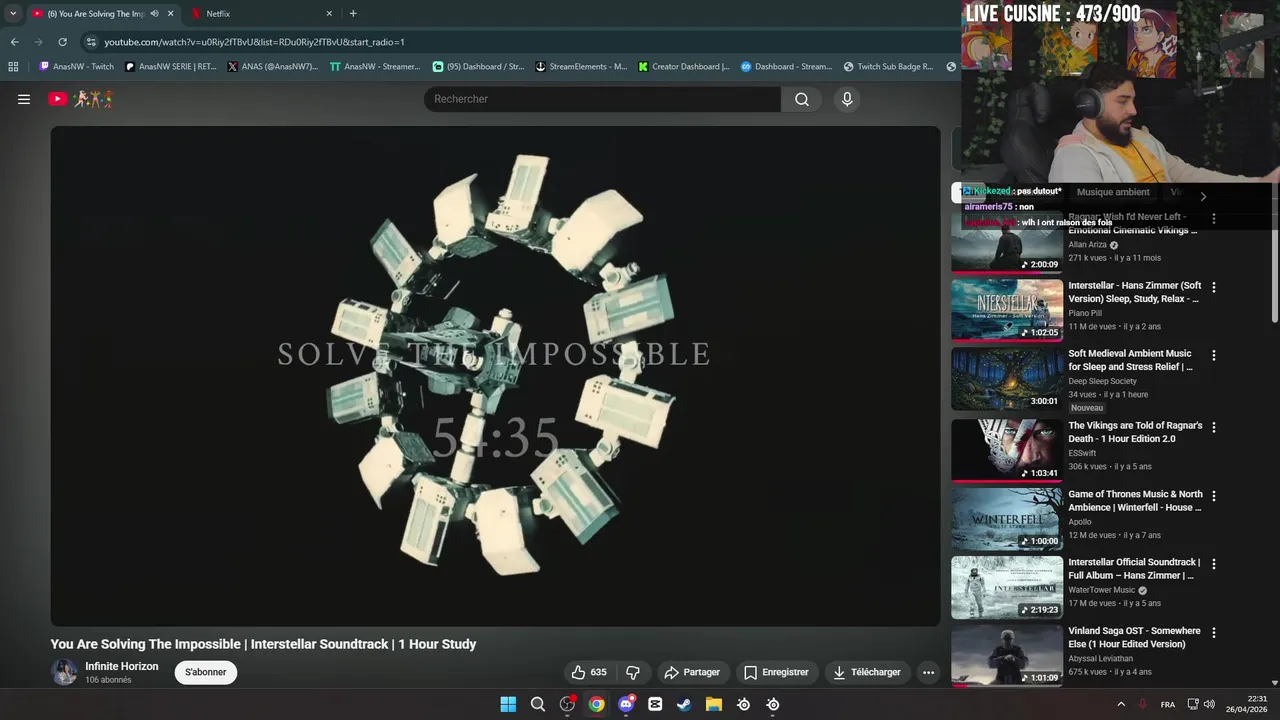Start voice search with the microphone icon

(x=847, y=99)
